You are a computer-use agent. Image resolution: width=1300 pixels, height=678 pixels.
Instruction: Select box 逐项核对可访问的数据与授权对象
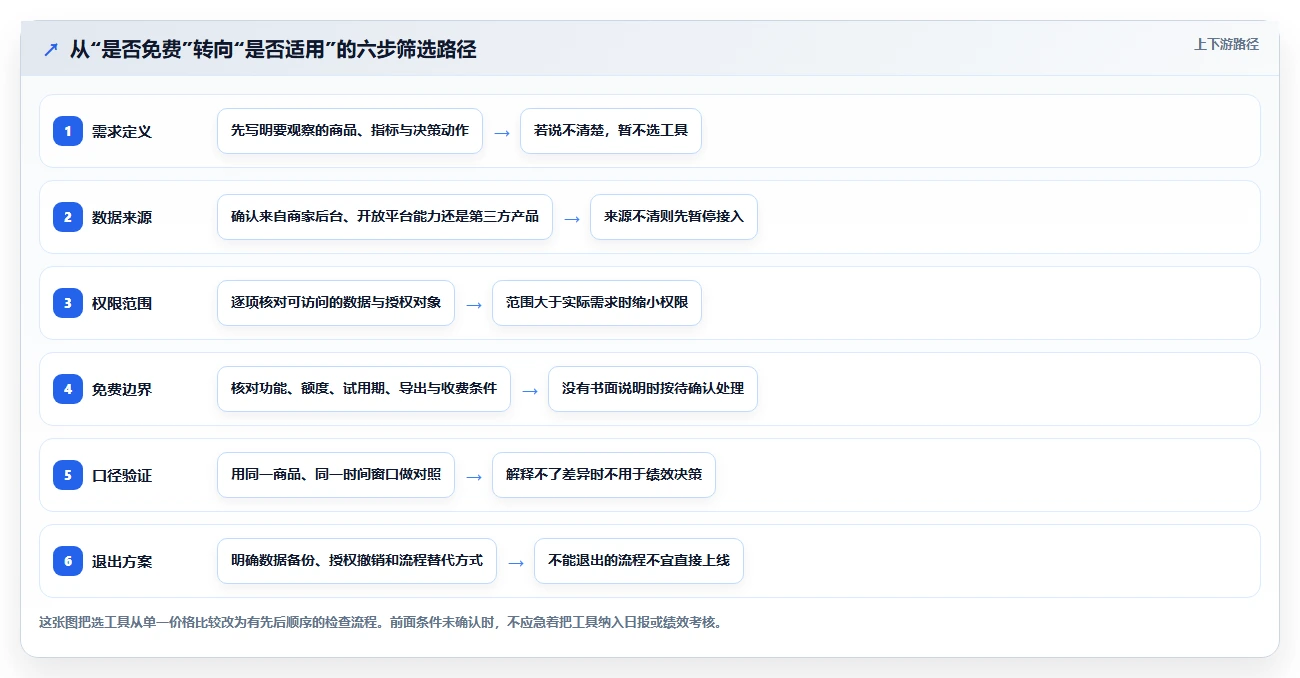(x=336, y=303)
